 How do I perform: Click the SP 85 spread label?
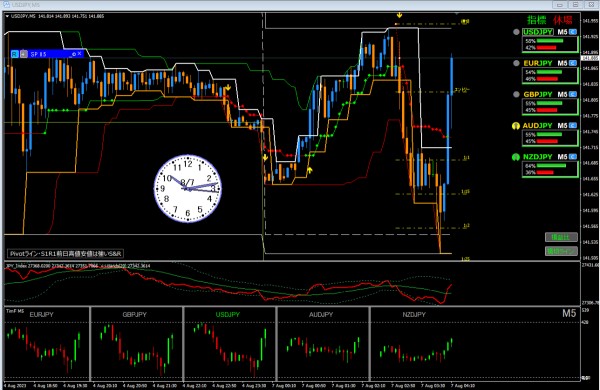pyautogui.click(x=38, y=54)
